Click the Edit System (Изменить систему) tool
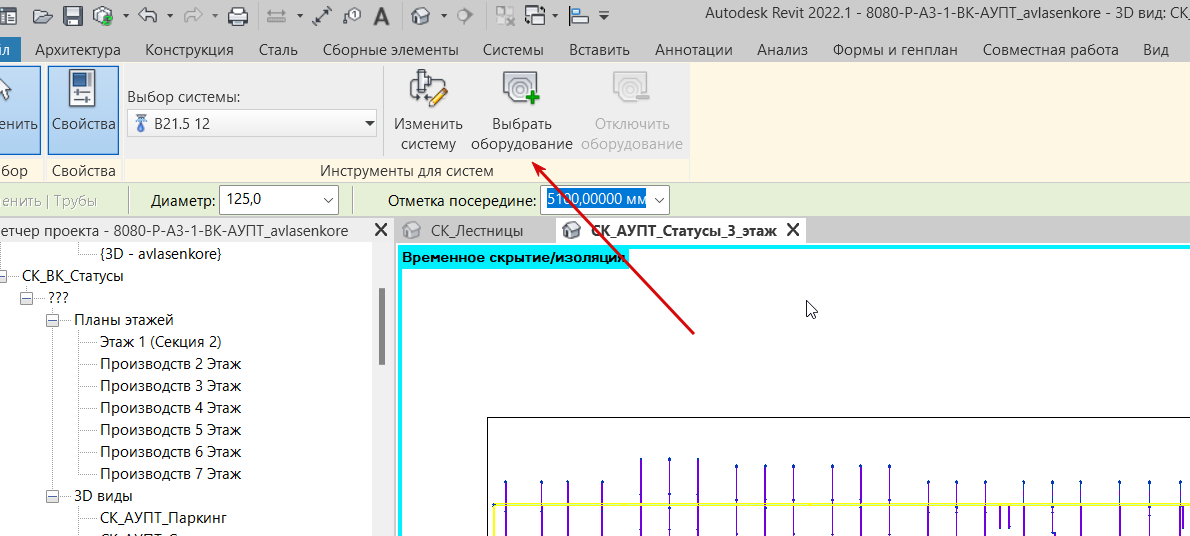The width and height of the screenshot is (1190, 536). click(x=428, y=110)
